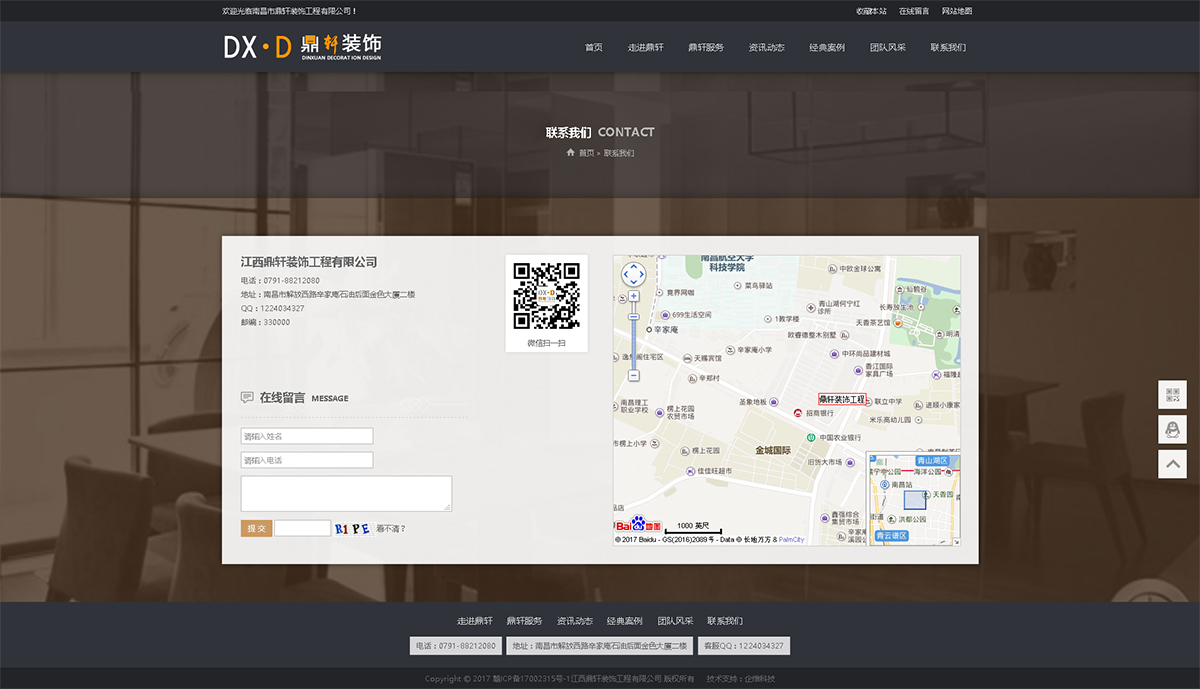1200x689 pixels.
Task: Click the 在线留言 link in top bar
Action: [914, 11]
